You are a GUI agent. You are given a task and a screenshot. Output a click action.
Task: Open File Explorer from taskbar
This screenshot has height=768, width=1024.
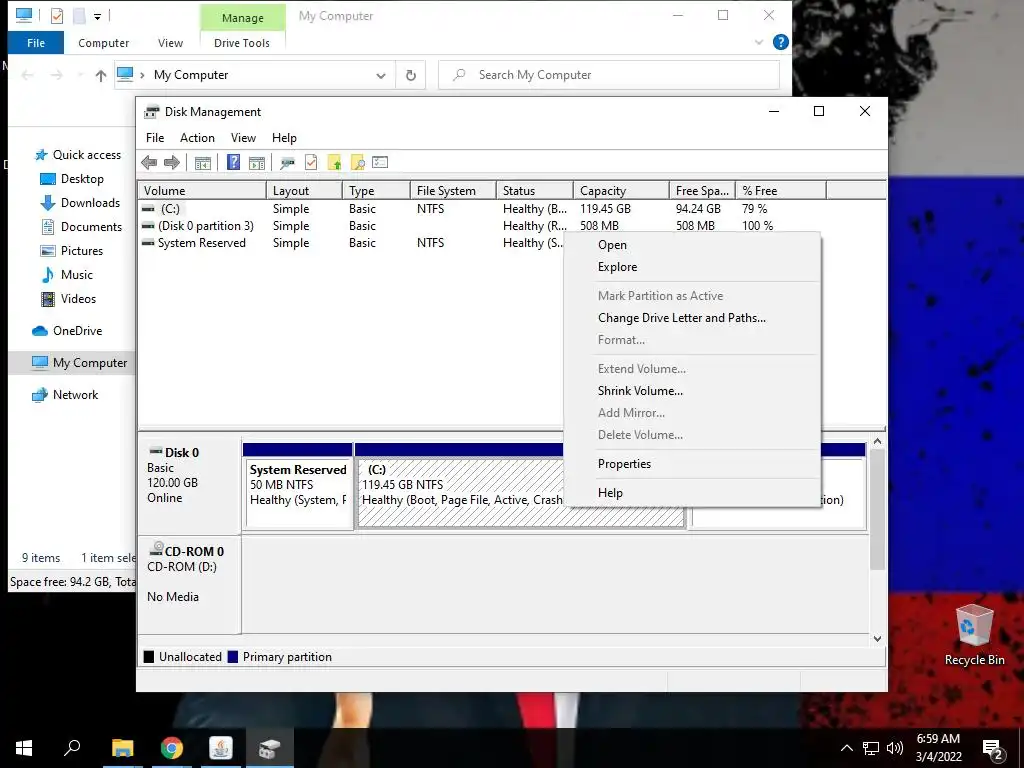pyautogui.click(x=122, y=748)
